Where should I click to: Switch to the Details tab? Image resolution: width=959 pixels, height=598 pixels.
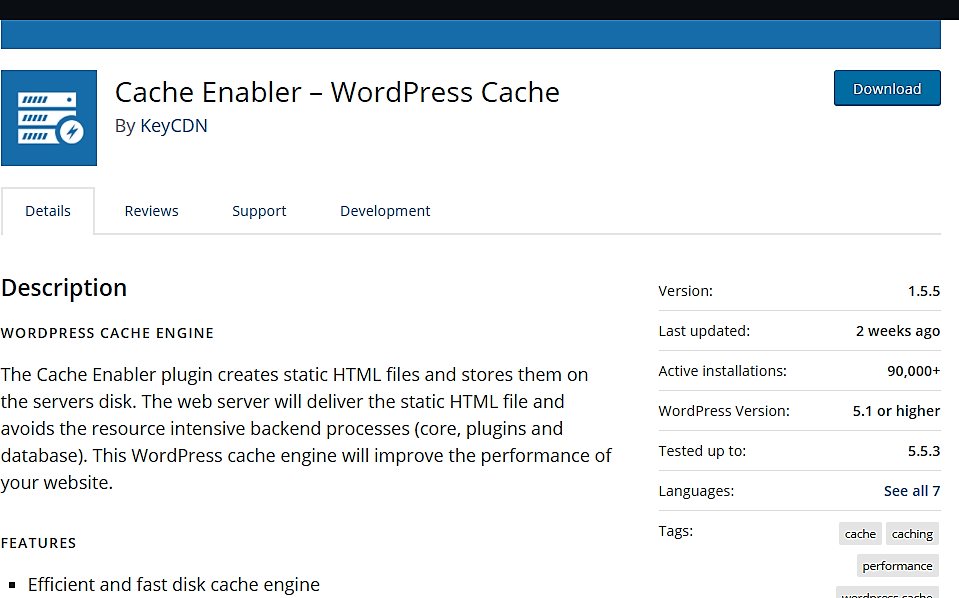tap(48, 211)
